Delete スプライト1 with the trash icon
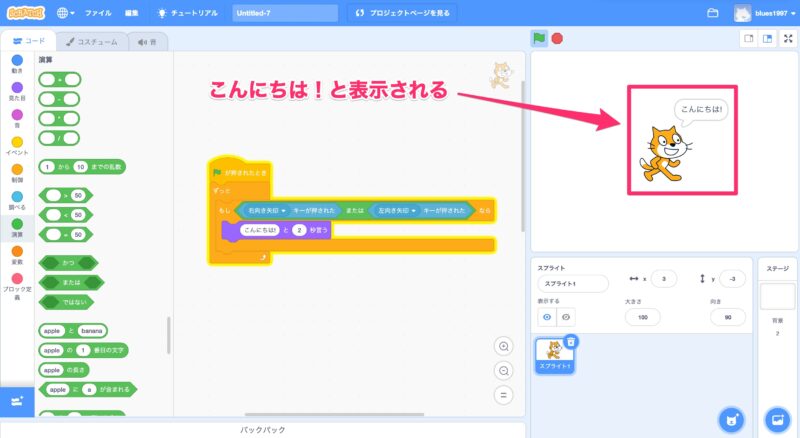The height and width of the screenshot is (438, 800). coord(570,341)
